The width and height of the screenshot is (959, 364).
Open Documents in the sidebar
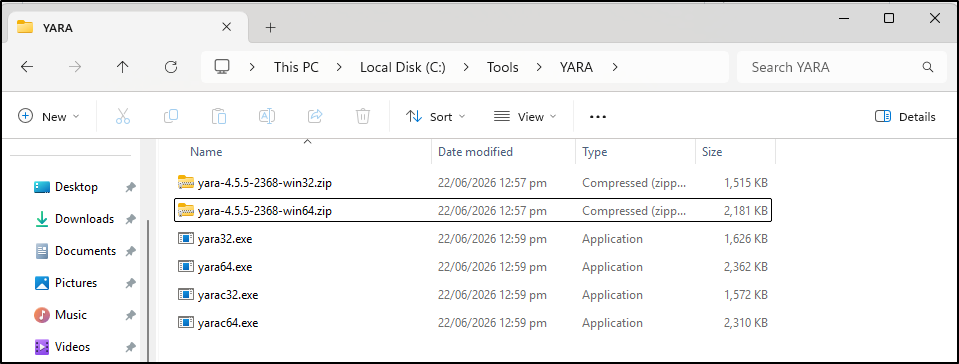85,251
